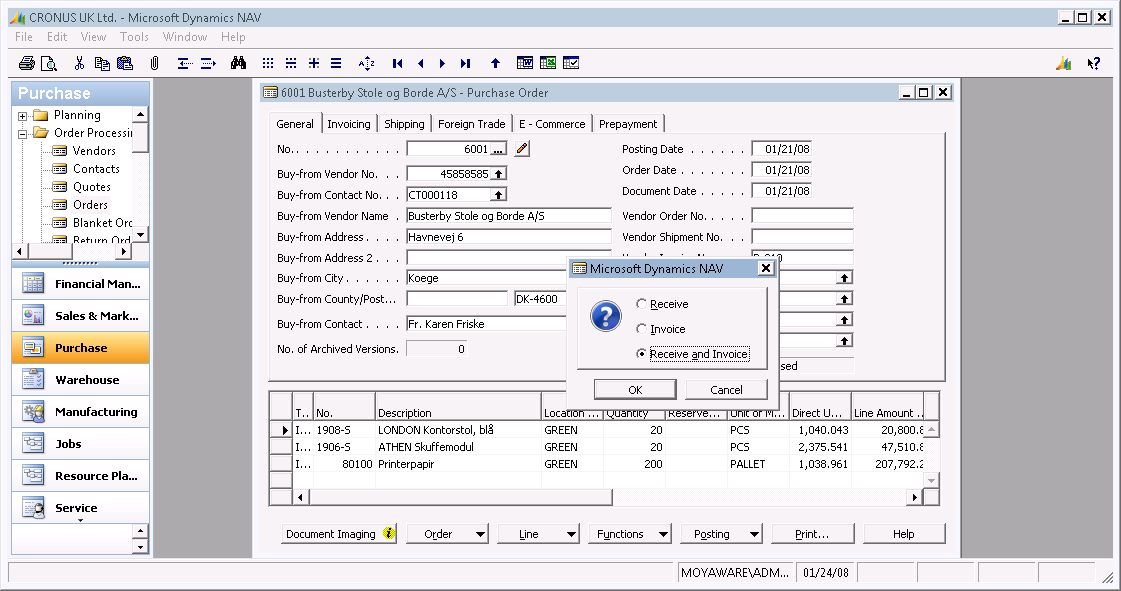Switch to the Prepayment tab

(628, 124)
